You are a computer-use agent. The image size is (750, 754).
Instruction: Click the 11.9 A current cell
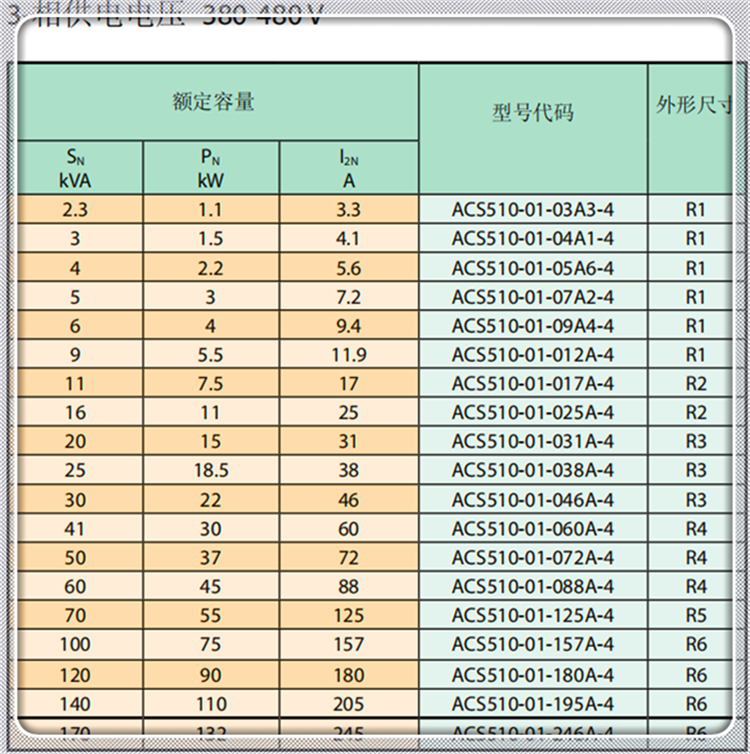(349, 355)
